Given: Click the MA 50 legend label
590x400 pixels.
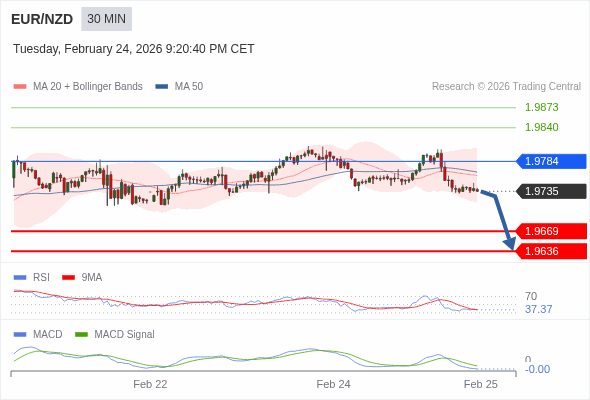Looking at the screenshot, I should (x=189, y=87).
